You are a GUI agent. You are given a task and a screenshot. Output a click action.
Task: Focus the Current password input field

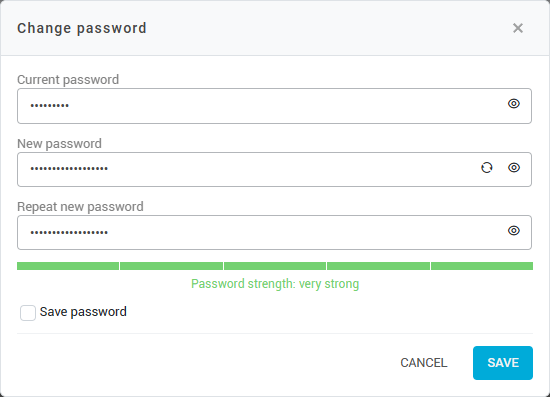274,106
